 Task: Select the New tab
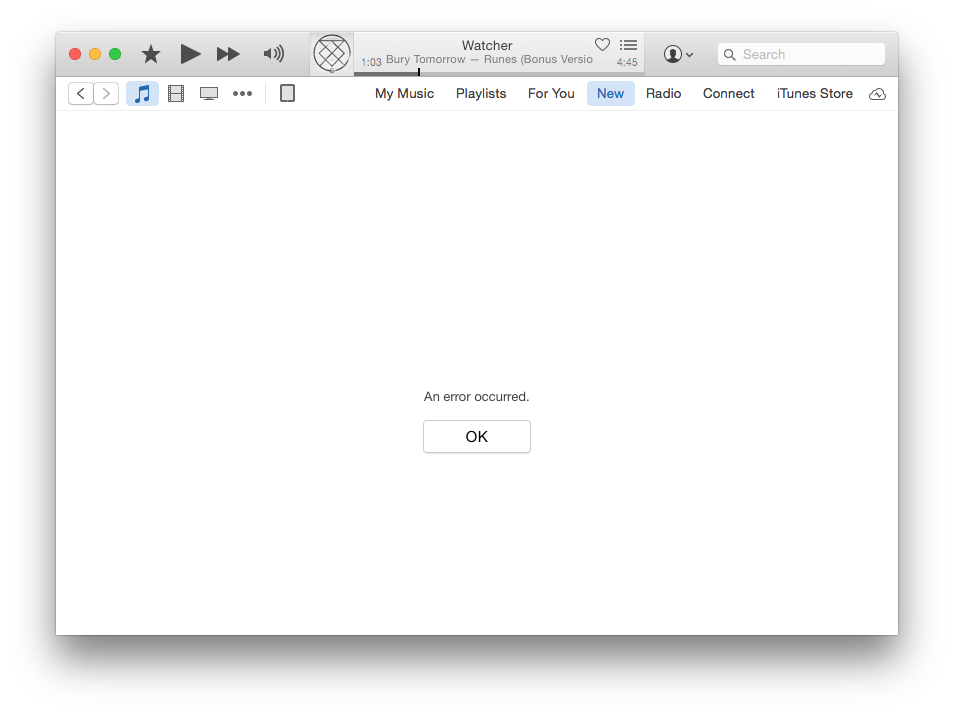click(610, 94)
